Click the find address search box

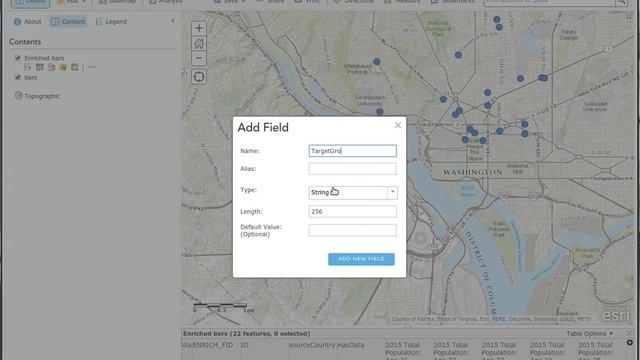click(549, 2)
